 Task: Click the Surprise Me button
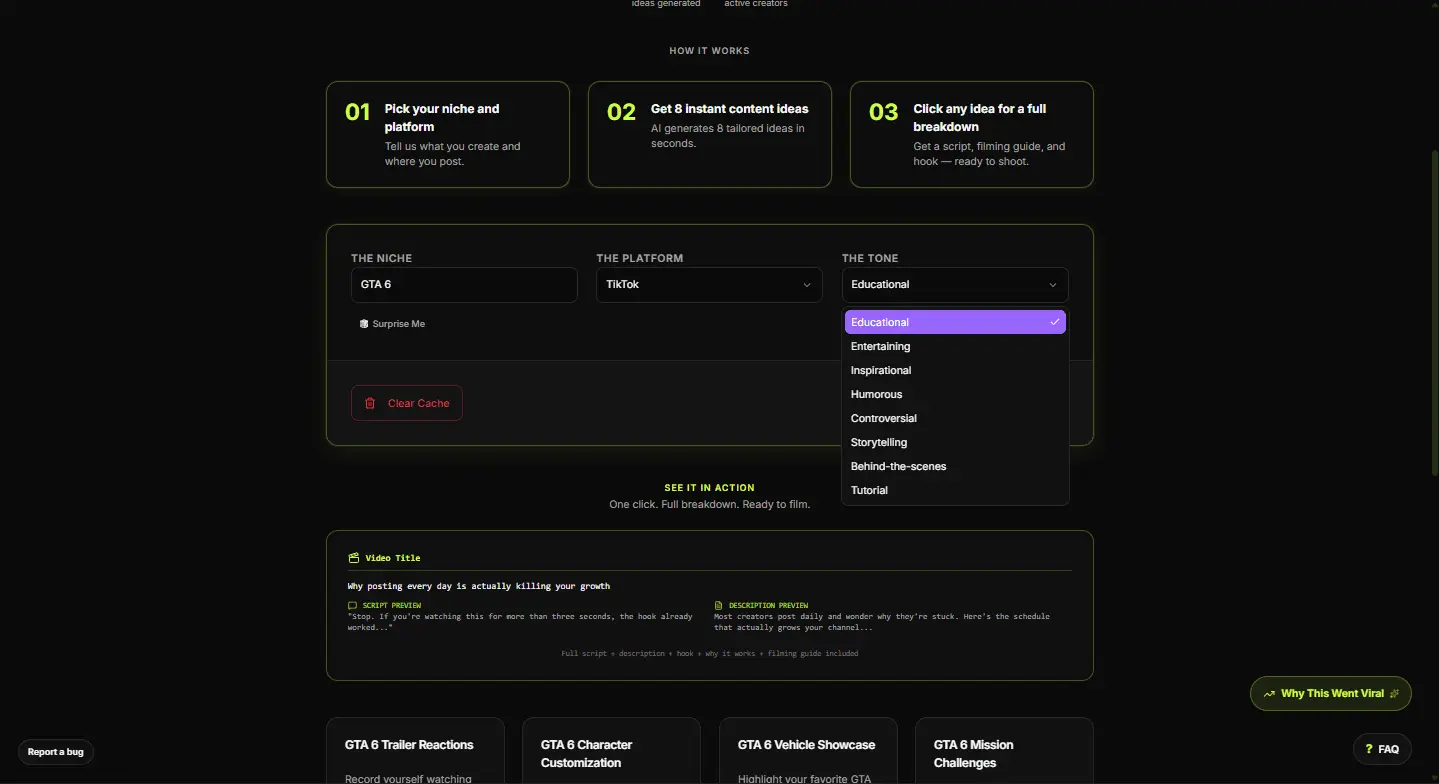(x=392, y=324)
